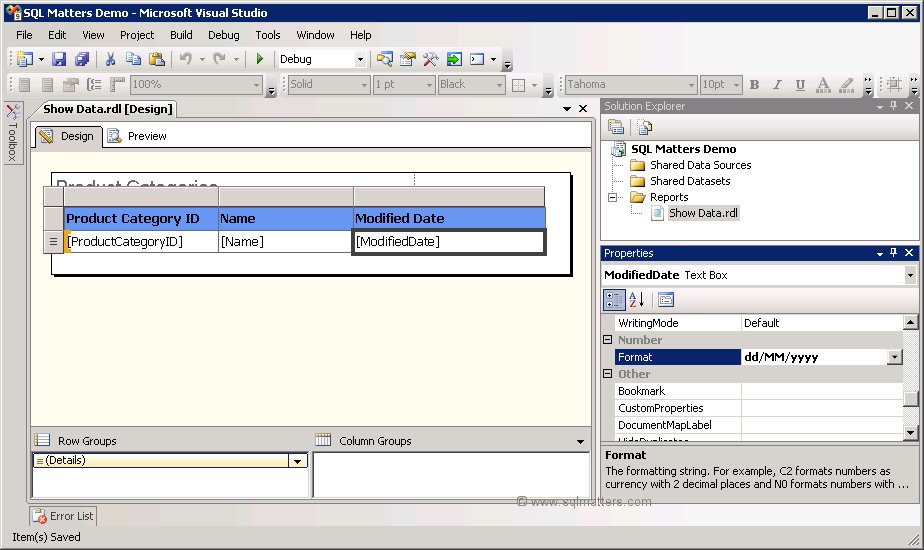The image size is (924, 550).
Task: Open the Toolbox hammer and wrench icon
Action: (x=431, y=59)
